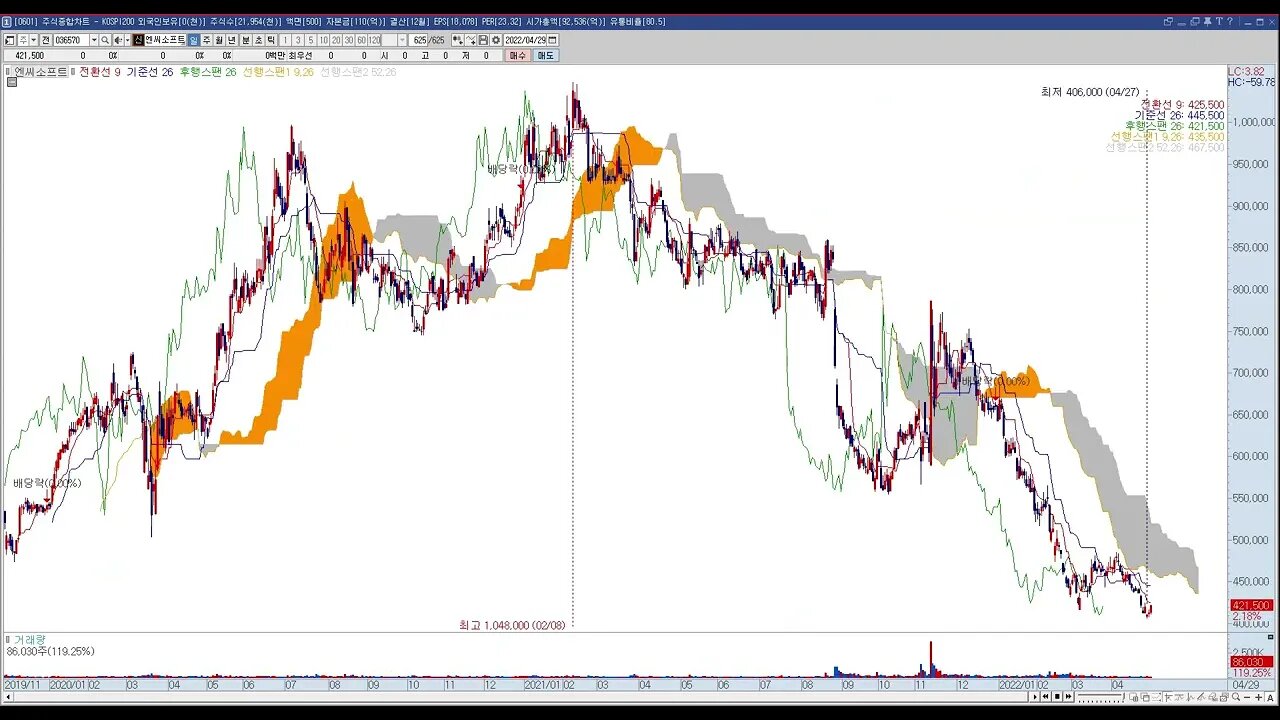Viewport: 1280px width, 720px height.
Task: Click the speaker sound icon in toolbar
Action: tap(117, 40)
